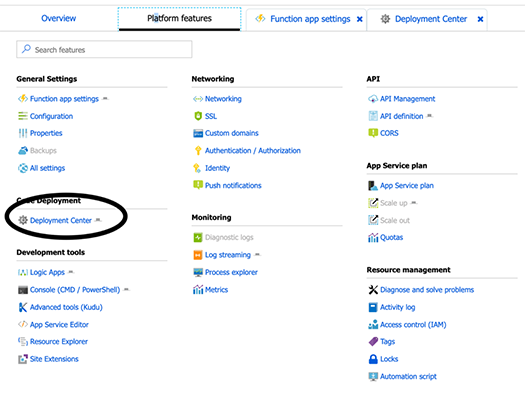The width and height of the screenshot is (525, 399).
Task: Click the Quotas chart icon
Action: click(x=373, y=238)
